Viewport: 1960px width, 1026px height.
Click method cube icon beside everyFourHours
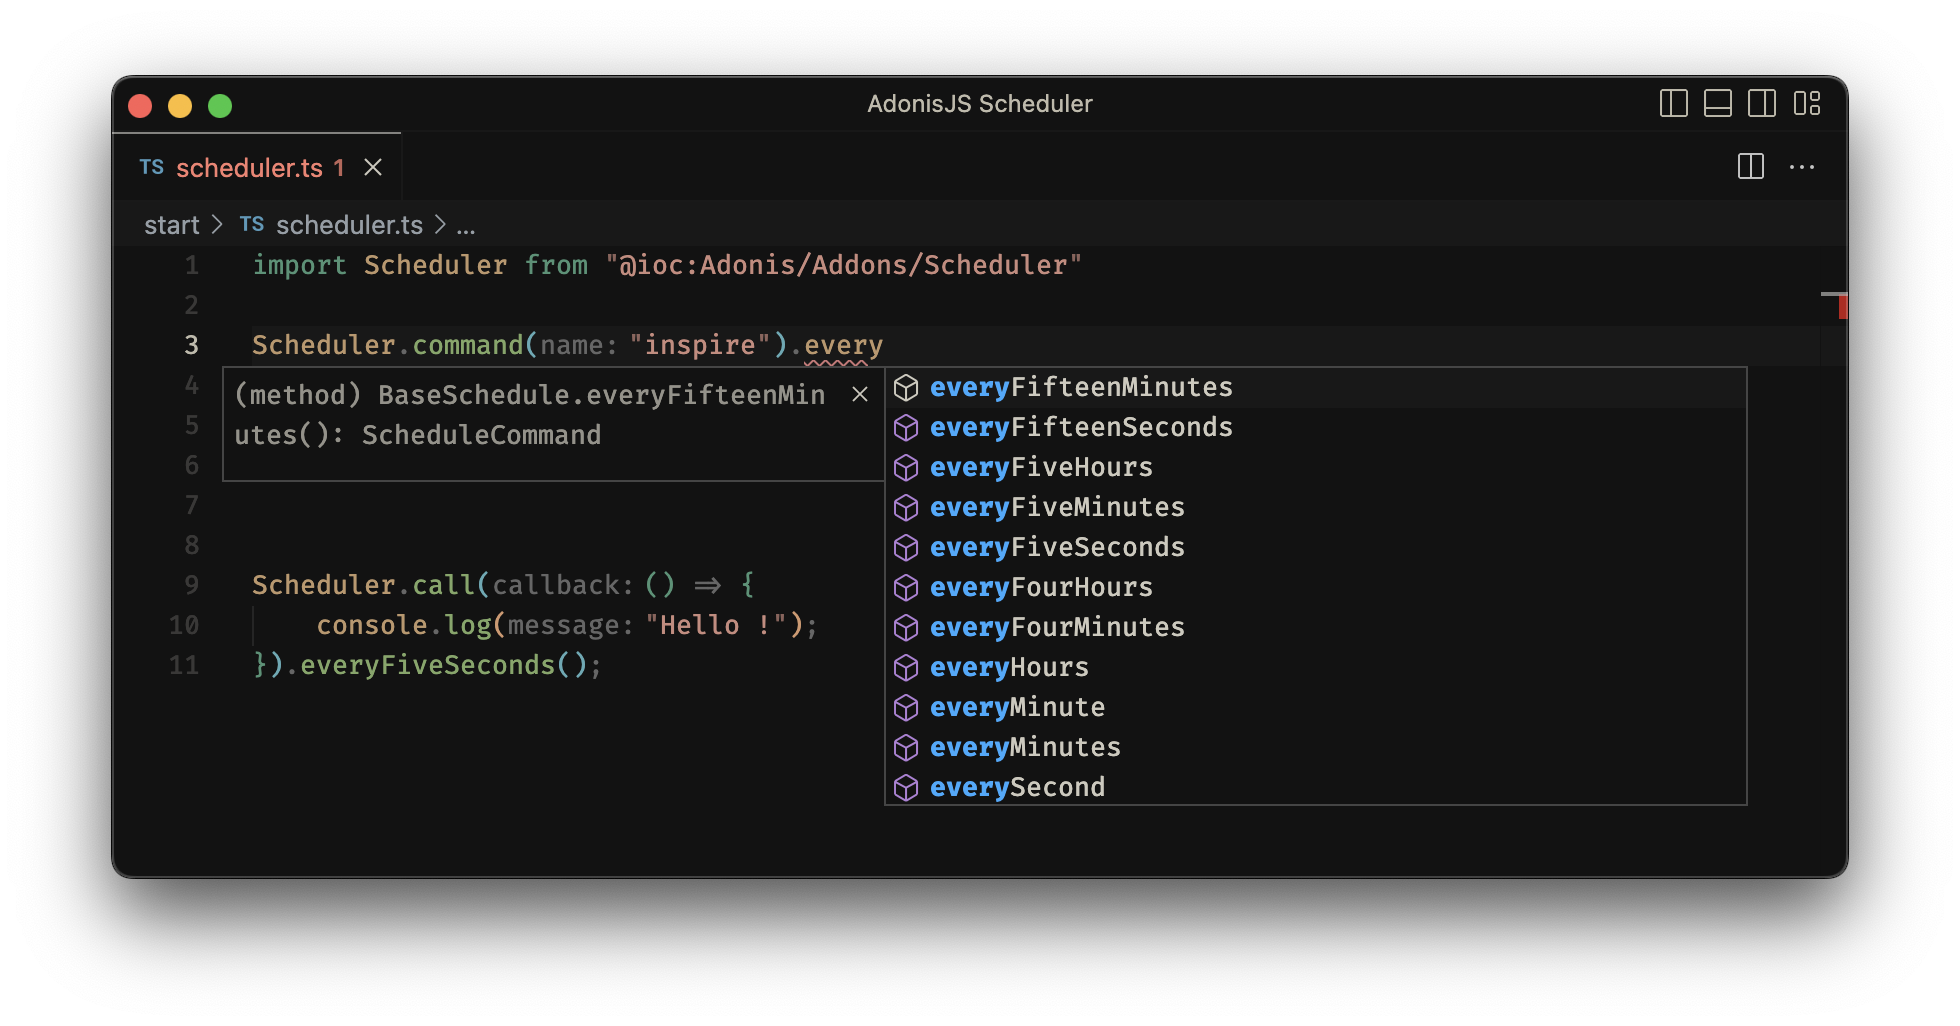click(x=906, y=588)
